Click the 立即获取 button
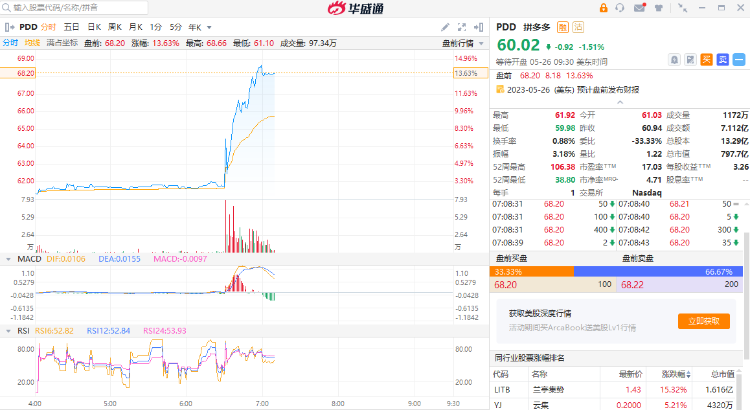 click(x=704, y=321)
